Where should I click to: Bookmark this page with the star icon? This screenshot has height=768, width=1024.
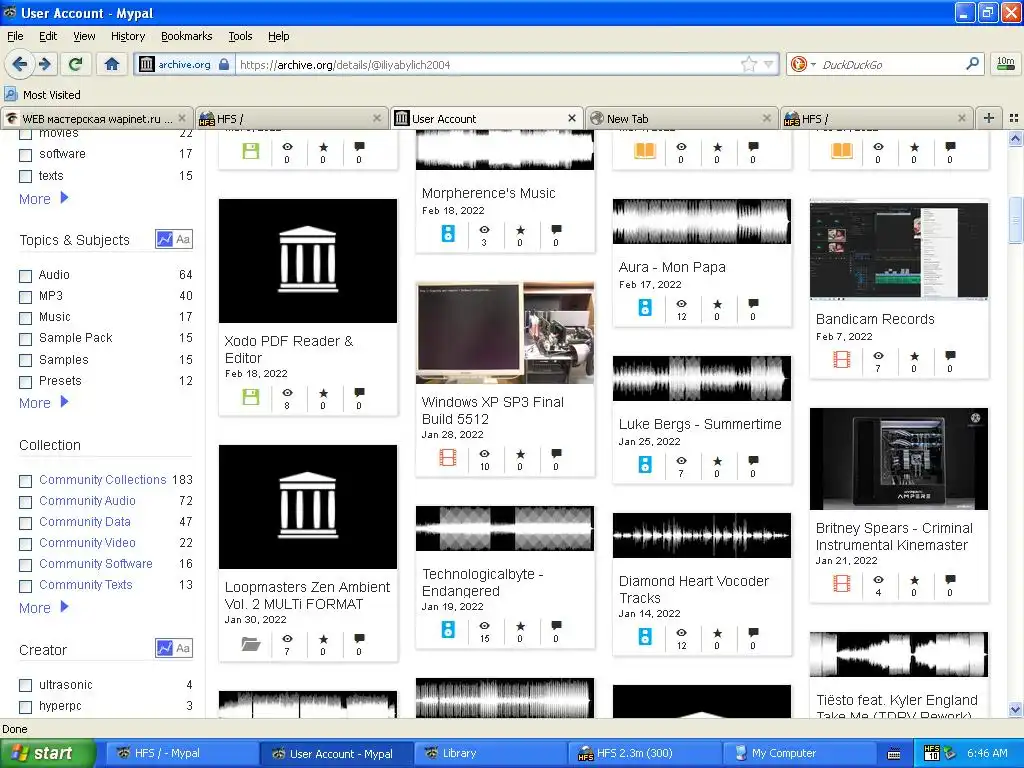748,64
